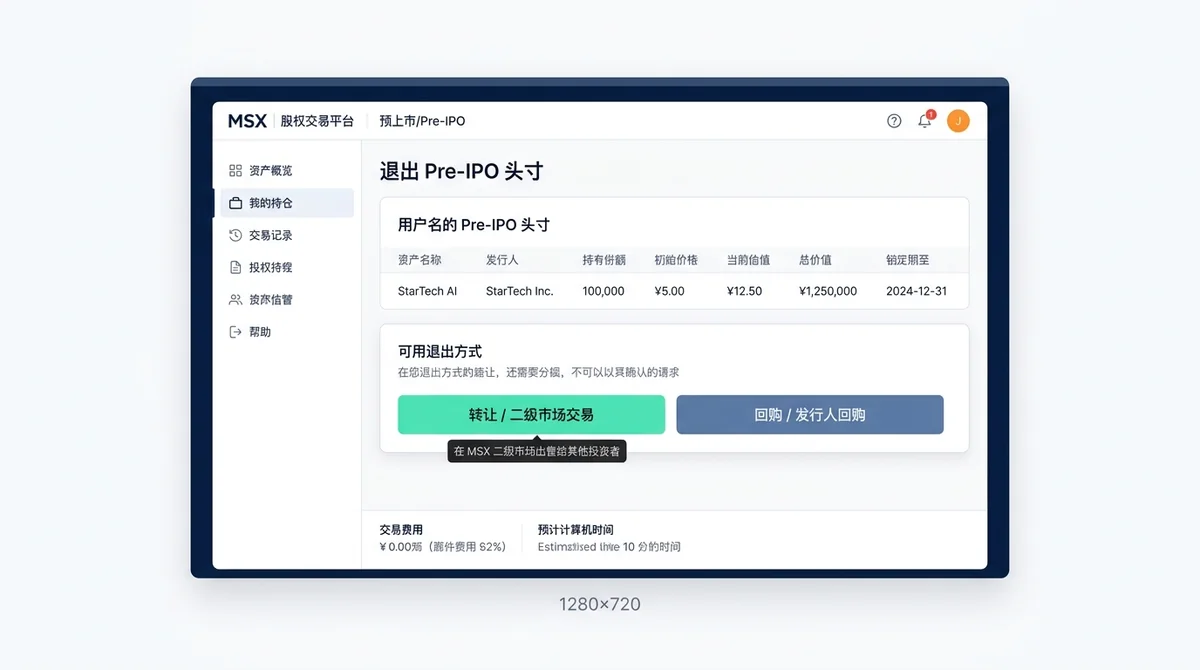Click 股权交易平台 header text
Image resolution: width=1200 pixels, height=670 pixels.
pyautogui.click(x=317, y=121)
